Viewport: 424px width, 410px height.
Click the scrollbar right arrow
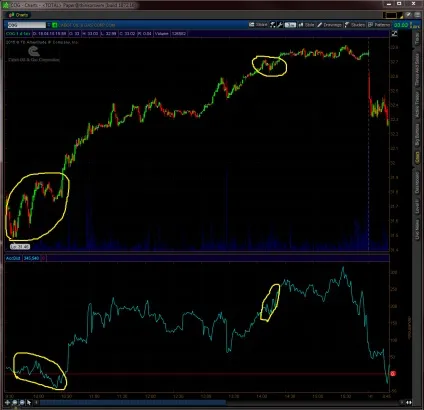coord(402,403)
